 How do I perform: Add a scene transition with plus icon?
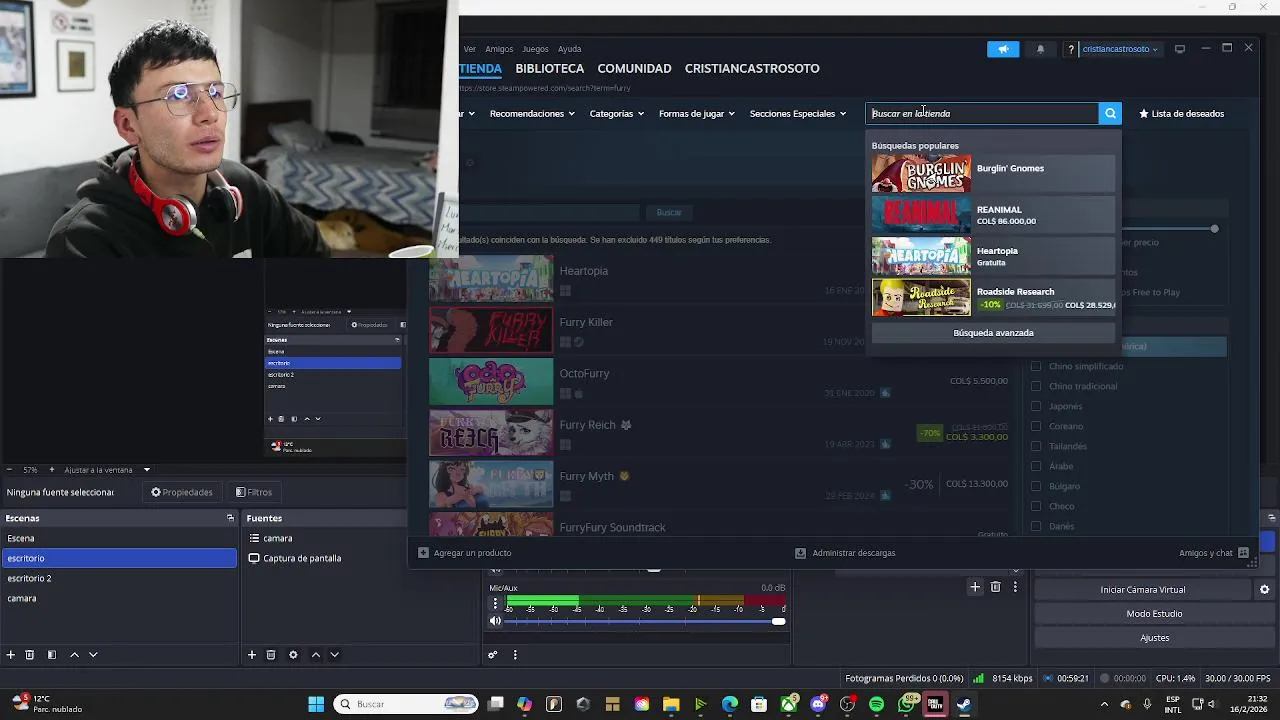(x=975, y=587)
